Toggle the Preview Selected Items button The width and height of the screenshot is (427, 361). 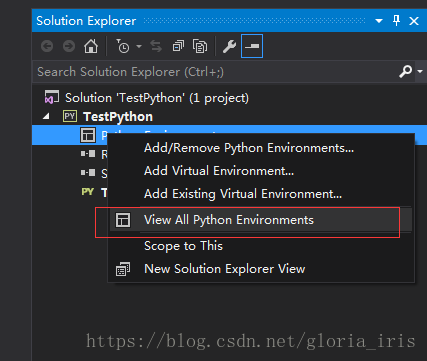[x=252, y=46]
